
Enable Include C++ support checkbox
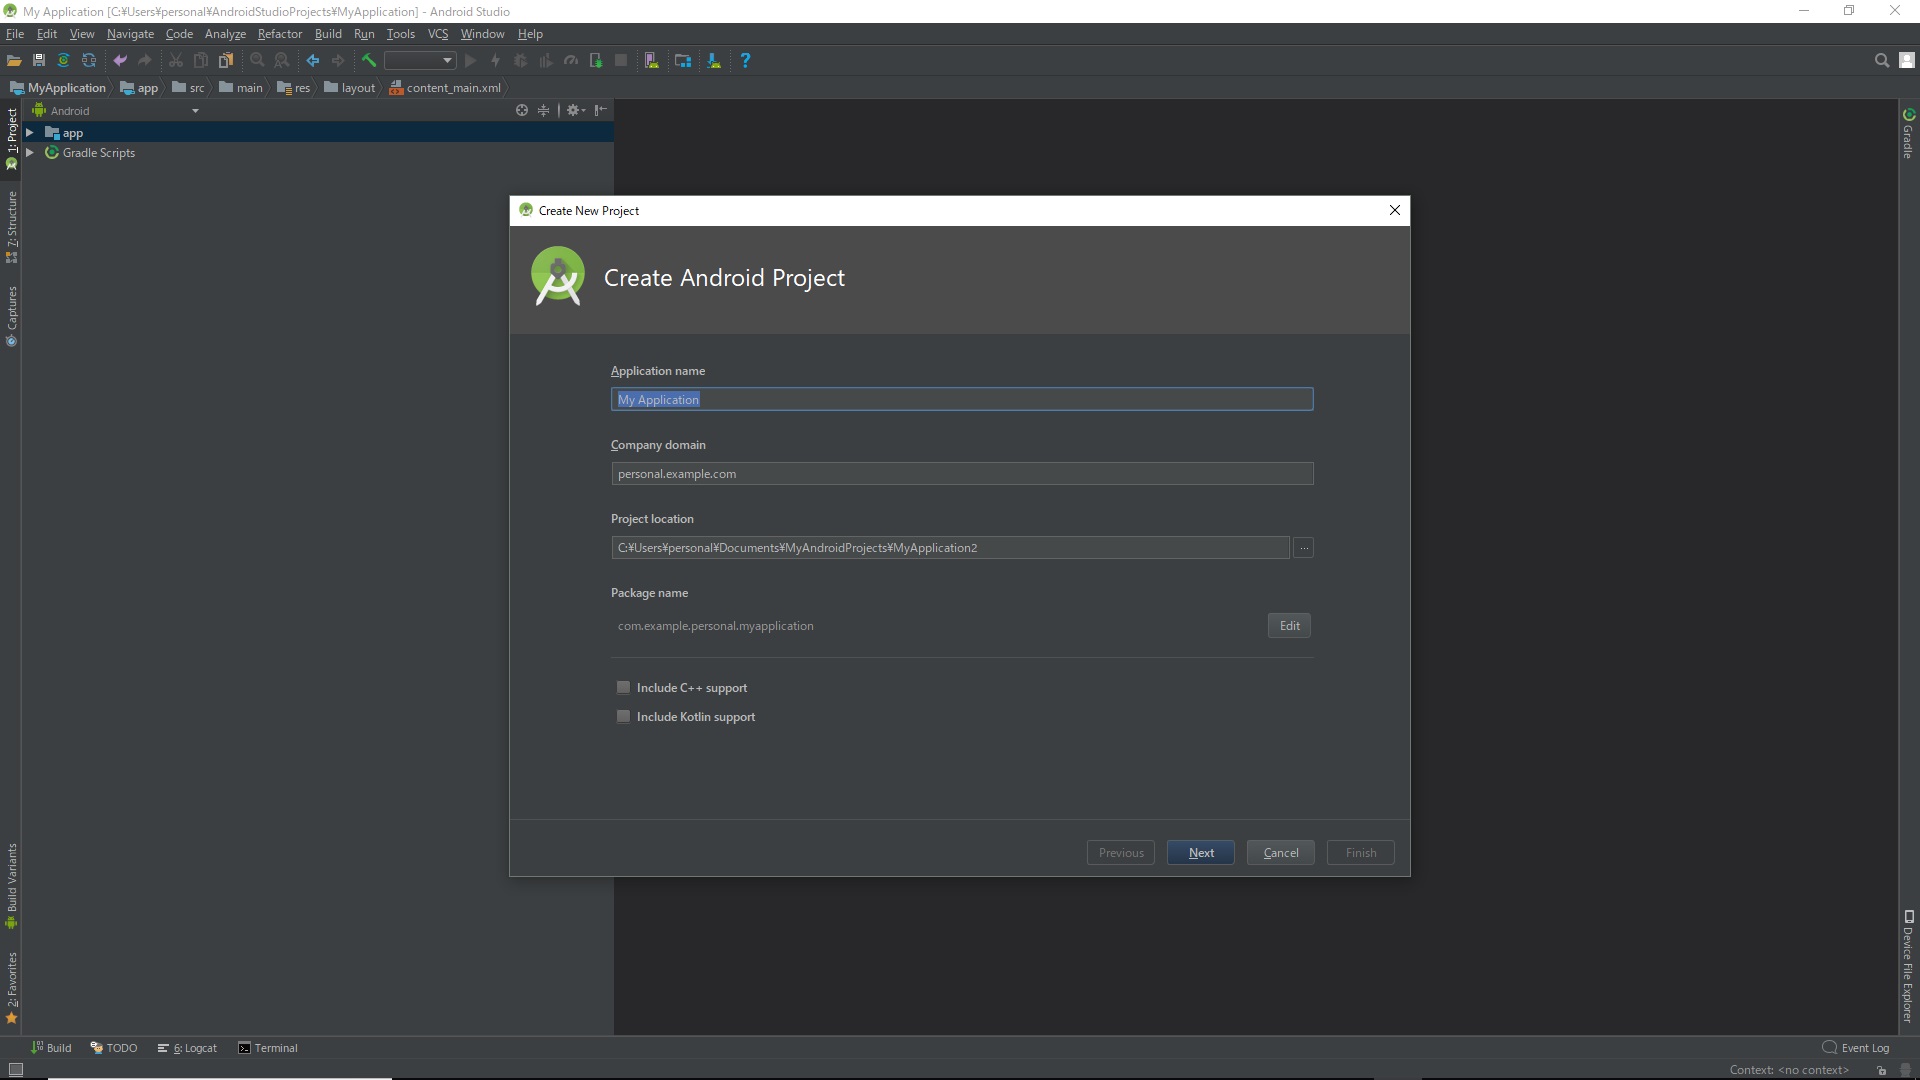[624, 688]
